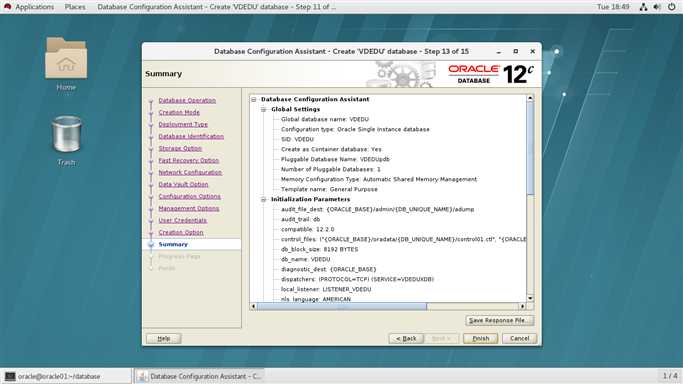Close the Database Configuration Assistant dialog
Screen dimensions: 683x384
(x=532, y=51)
